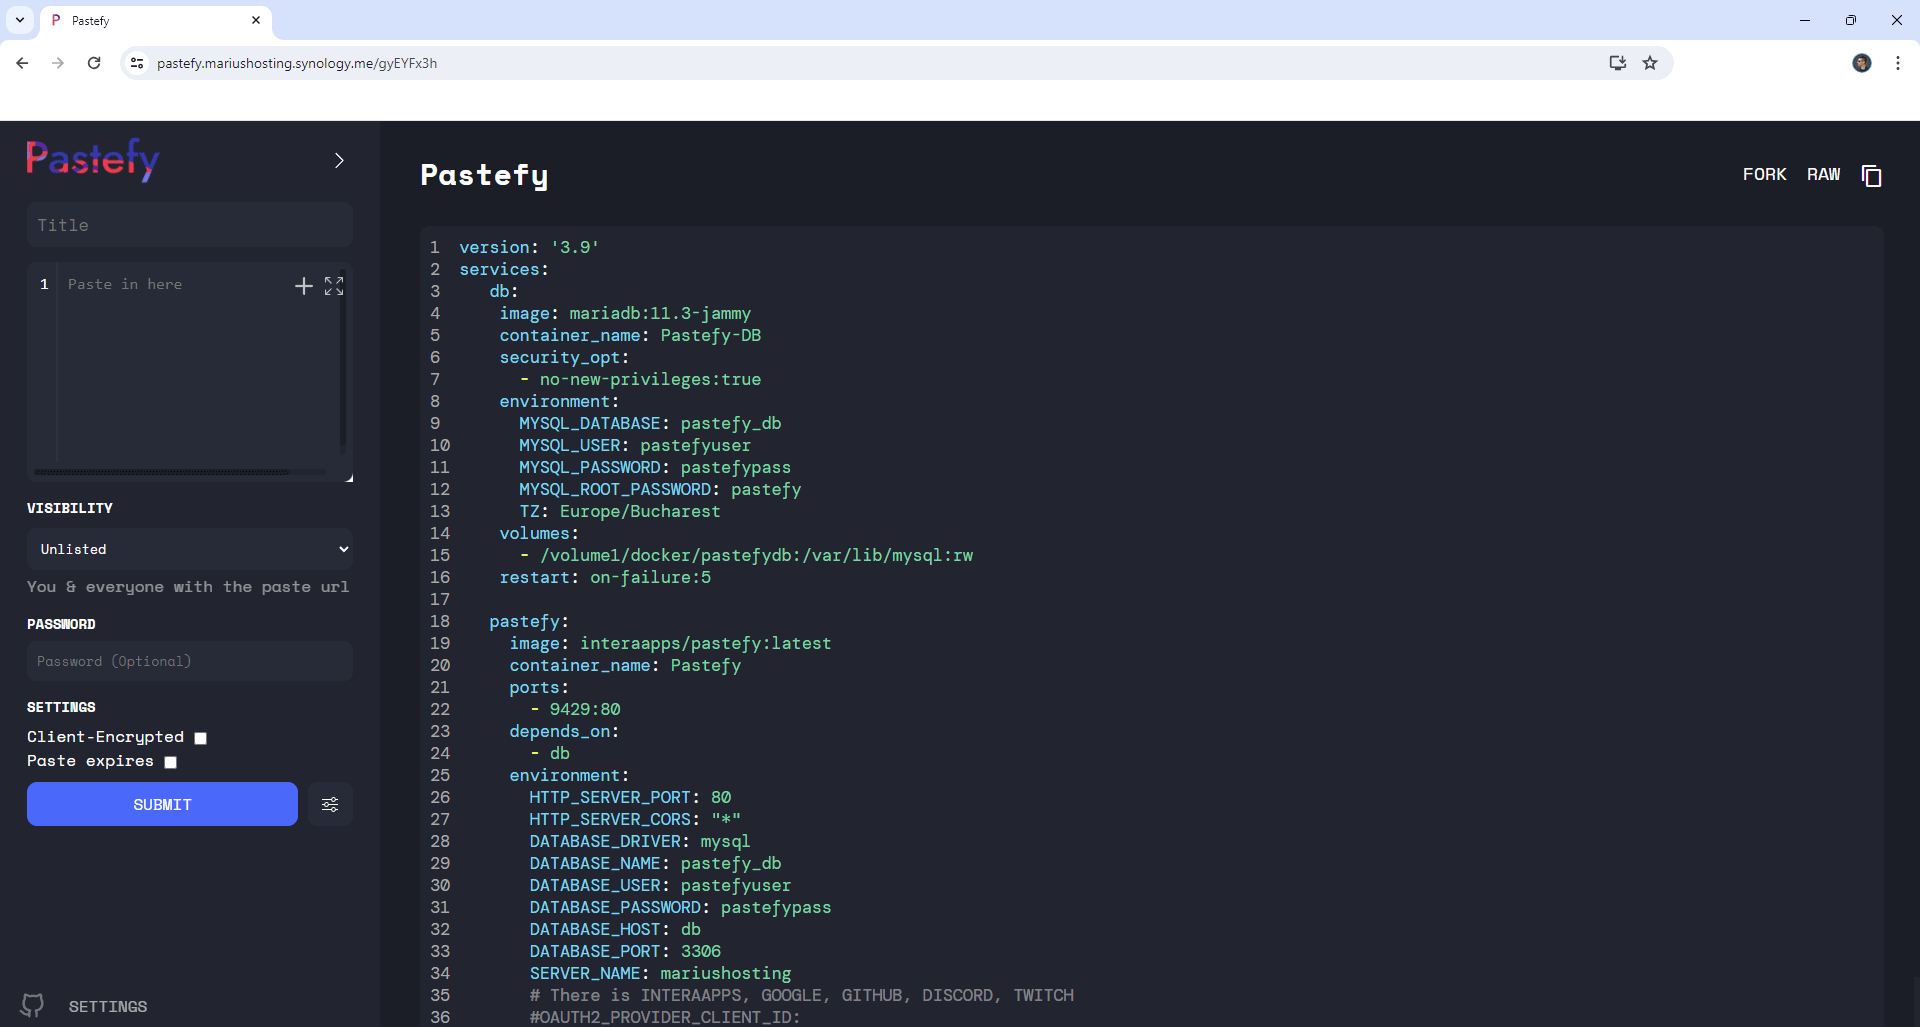Open the Chrome three-dot menu
The image size is (1920, 1027).
1899,63
